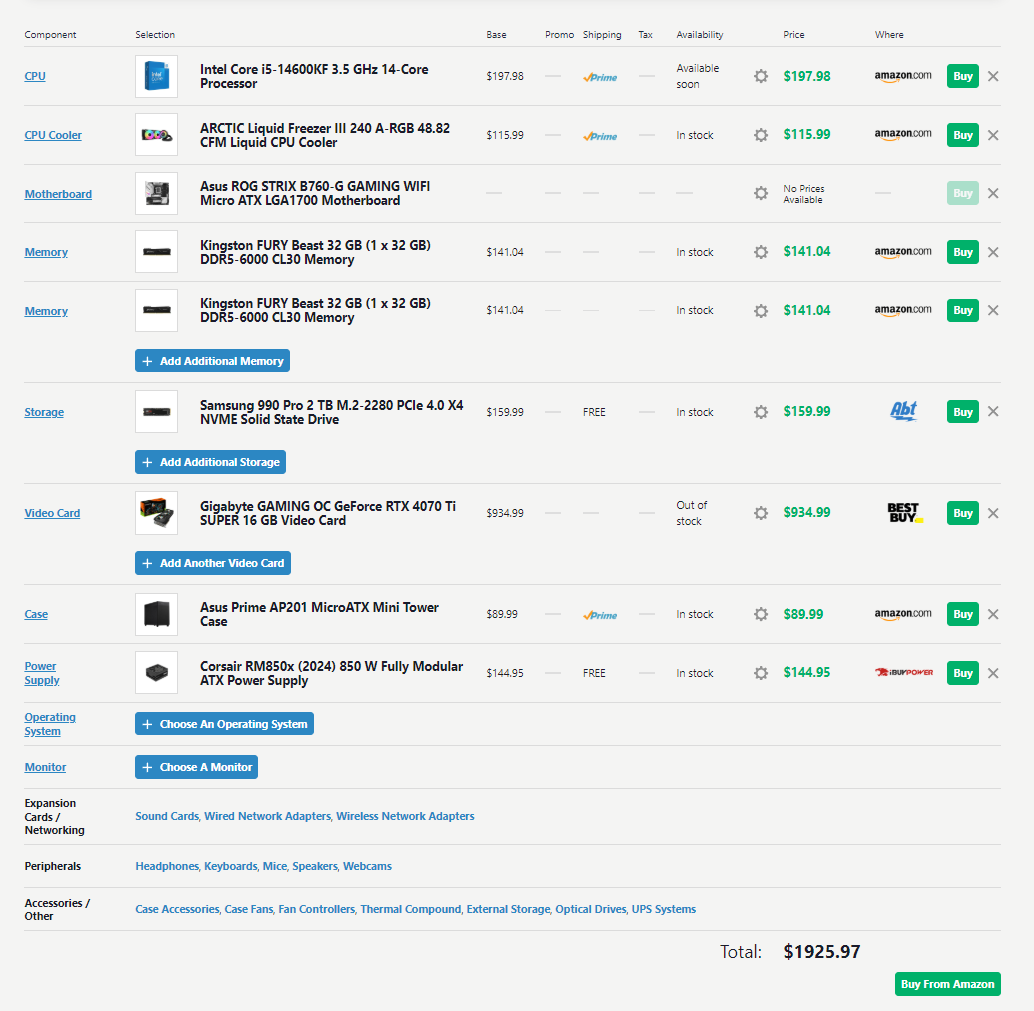Click the ARCTIC Liquid Freezer thumbnail
The image size is (1034, 1011).
tap(156, 135)
